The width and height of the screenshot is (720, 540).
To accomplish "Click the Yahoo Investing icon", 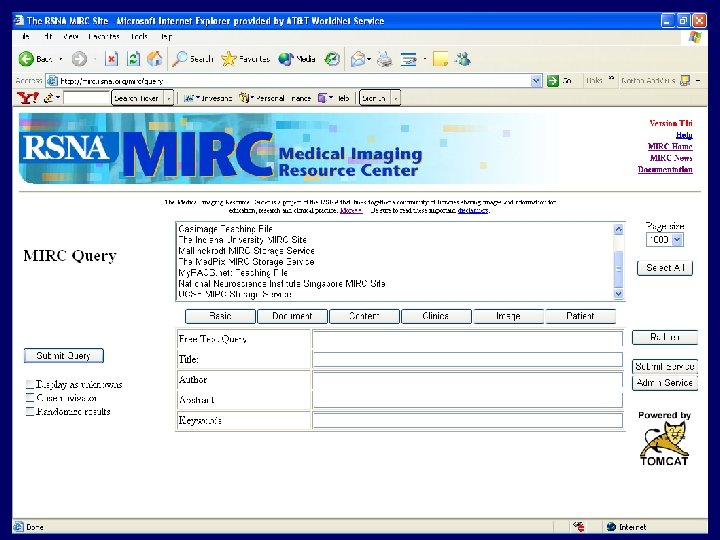I will click(x=188, y=98).
